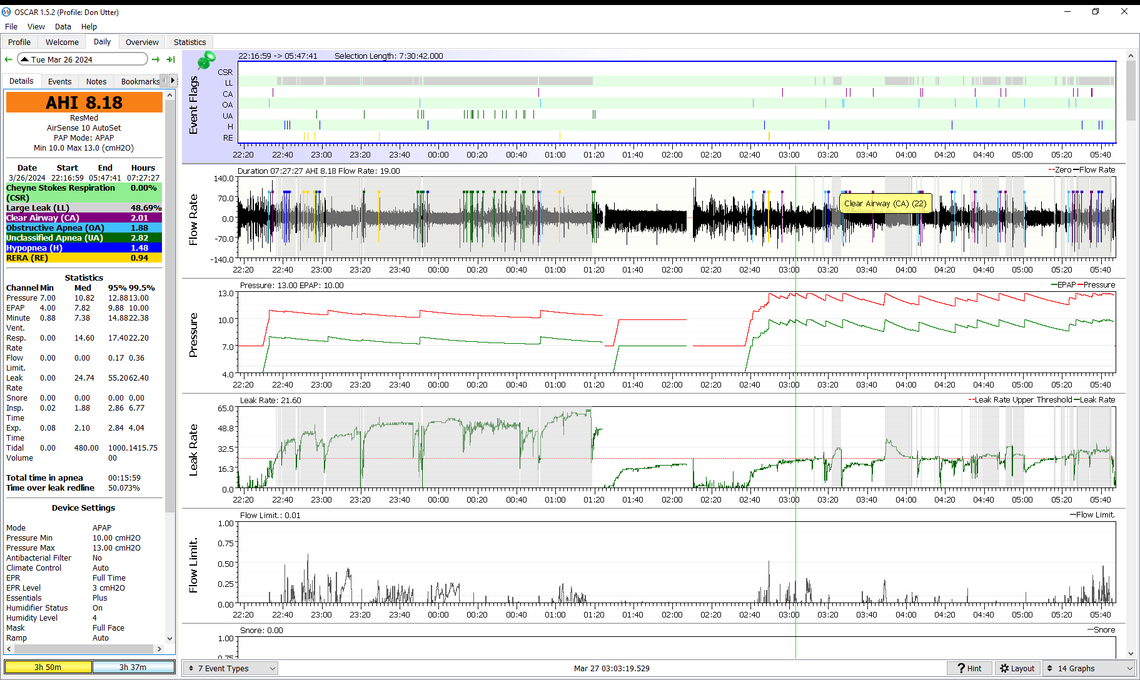This screenshot has height=680, width=1140.
Task: Click the Humidity Level 4 setting
Action: pos(52,618)
